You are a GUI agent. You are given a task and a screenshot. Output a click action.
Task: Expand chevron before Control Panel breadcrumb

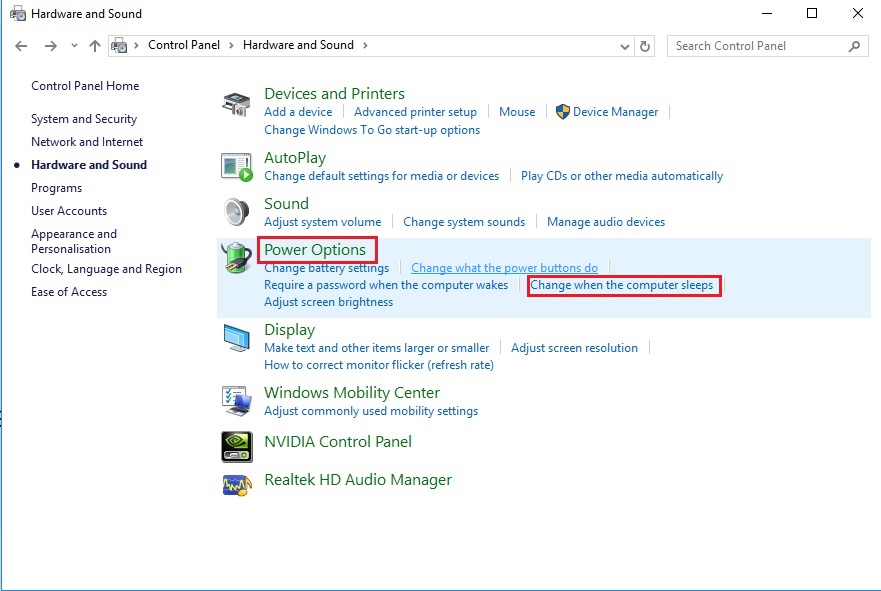coord(136,46)
